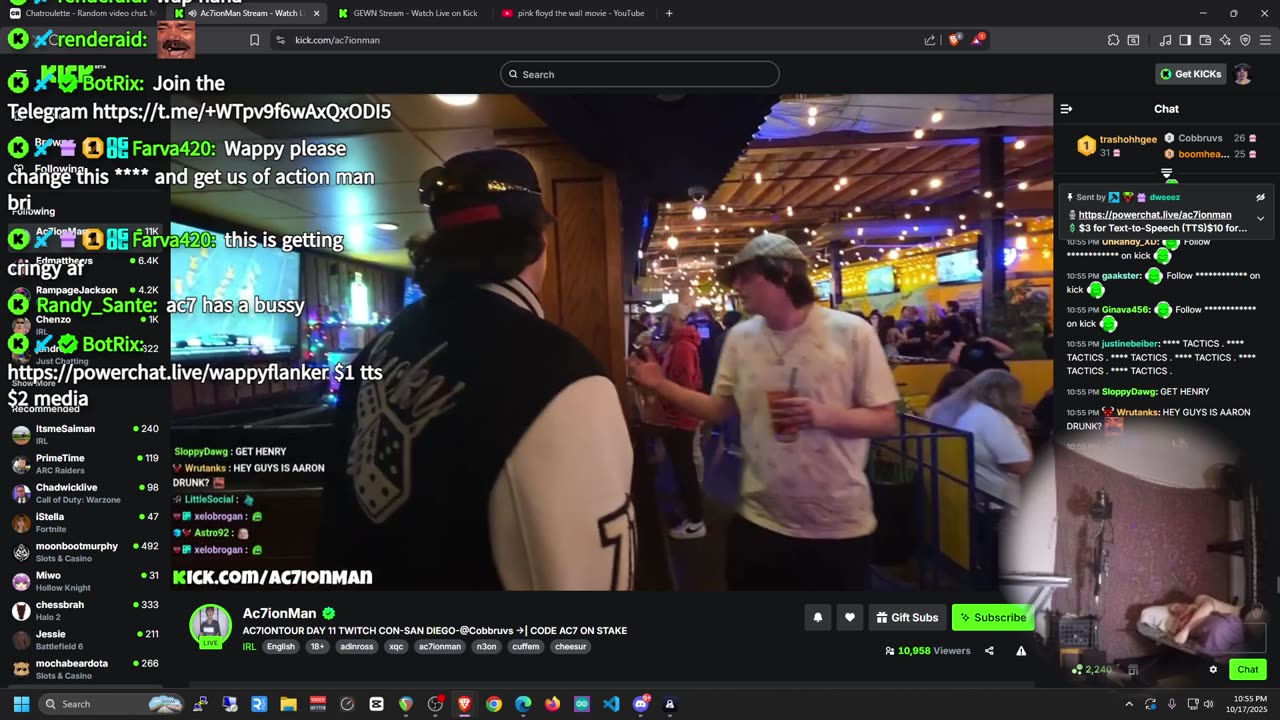The width and height of the screenshot is (1280, 720).
Task: Click the report warning triangle icon
Action: (1021, 650)
